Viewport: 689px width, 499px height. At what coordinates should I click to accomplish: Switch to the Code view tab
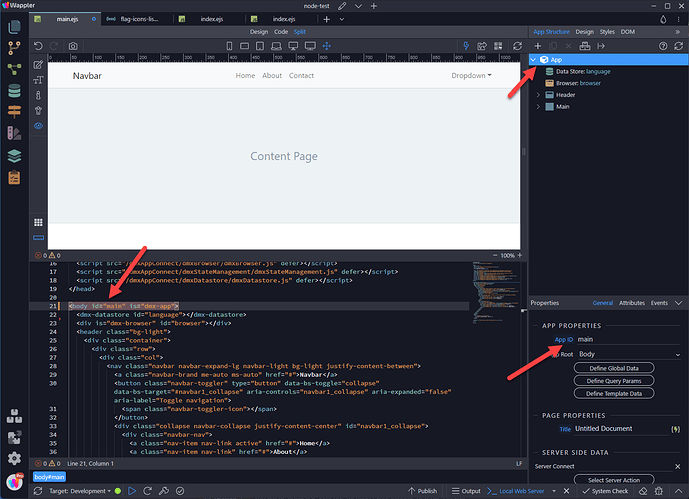point(281,32)
